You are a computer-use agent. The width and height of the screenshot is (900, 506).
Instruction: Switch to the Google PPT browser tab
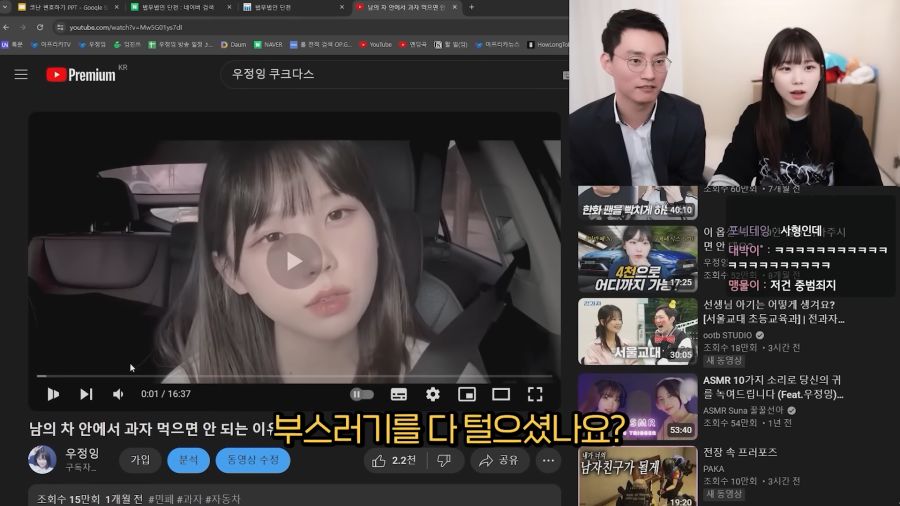click(x=67, y=7)
